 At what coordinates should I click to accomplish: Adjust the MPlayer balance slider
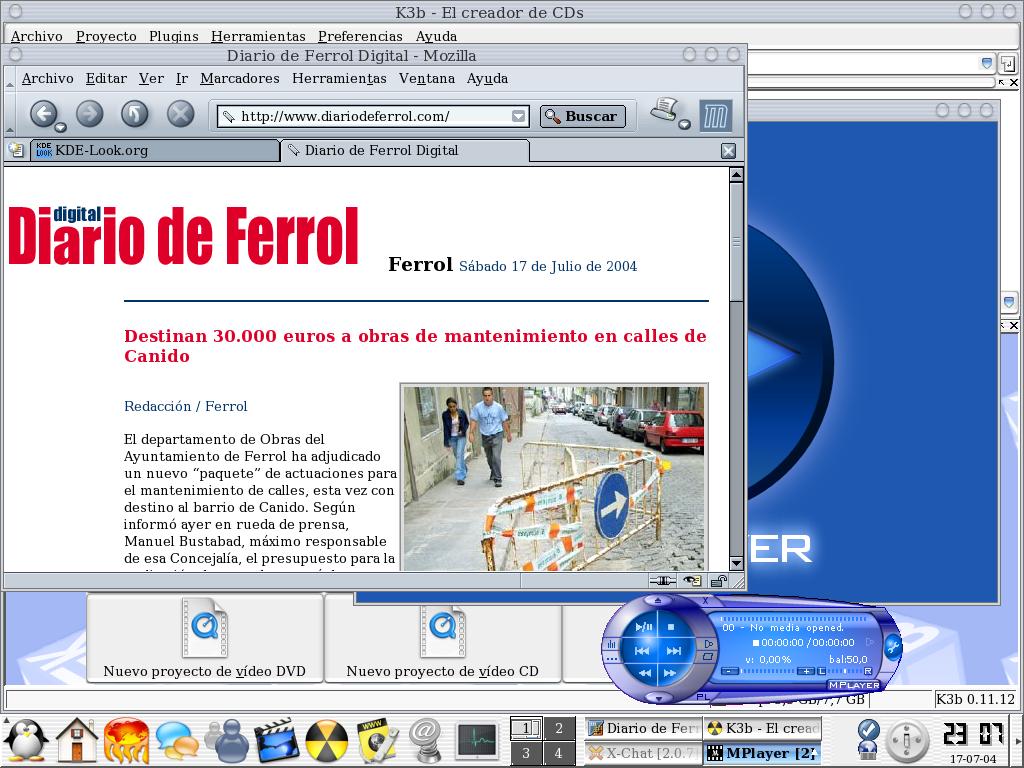(845, 671)
